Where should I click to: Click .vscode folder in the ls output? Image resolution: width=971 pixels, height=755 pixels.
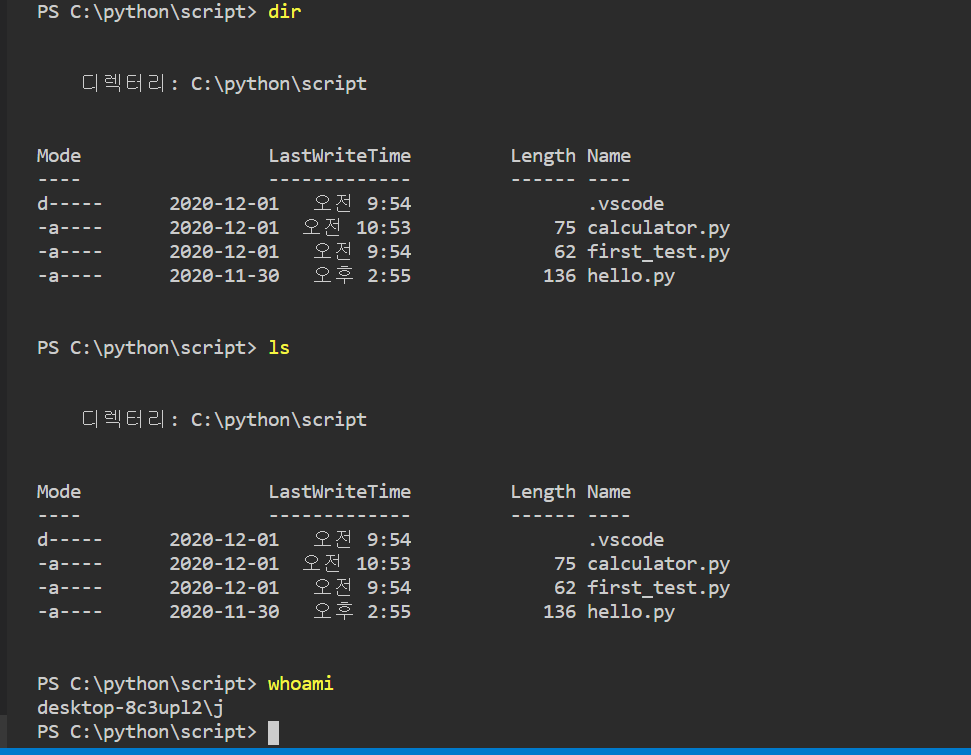[x=625, y=540]
